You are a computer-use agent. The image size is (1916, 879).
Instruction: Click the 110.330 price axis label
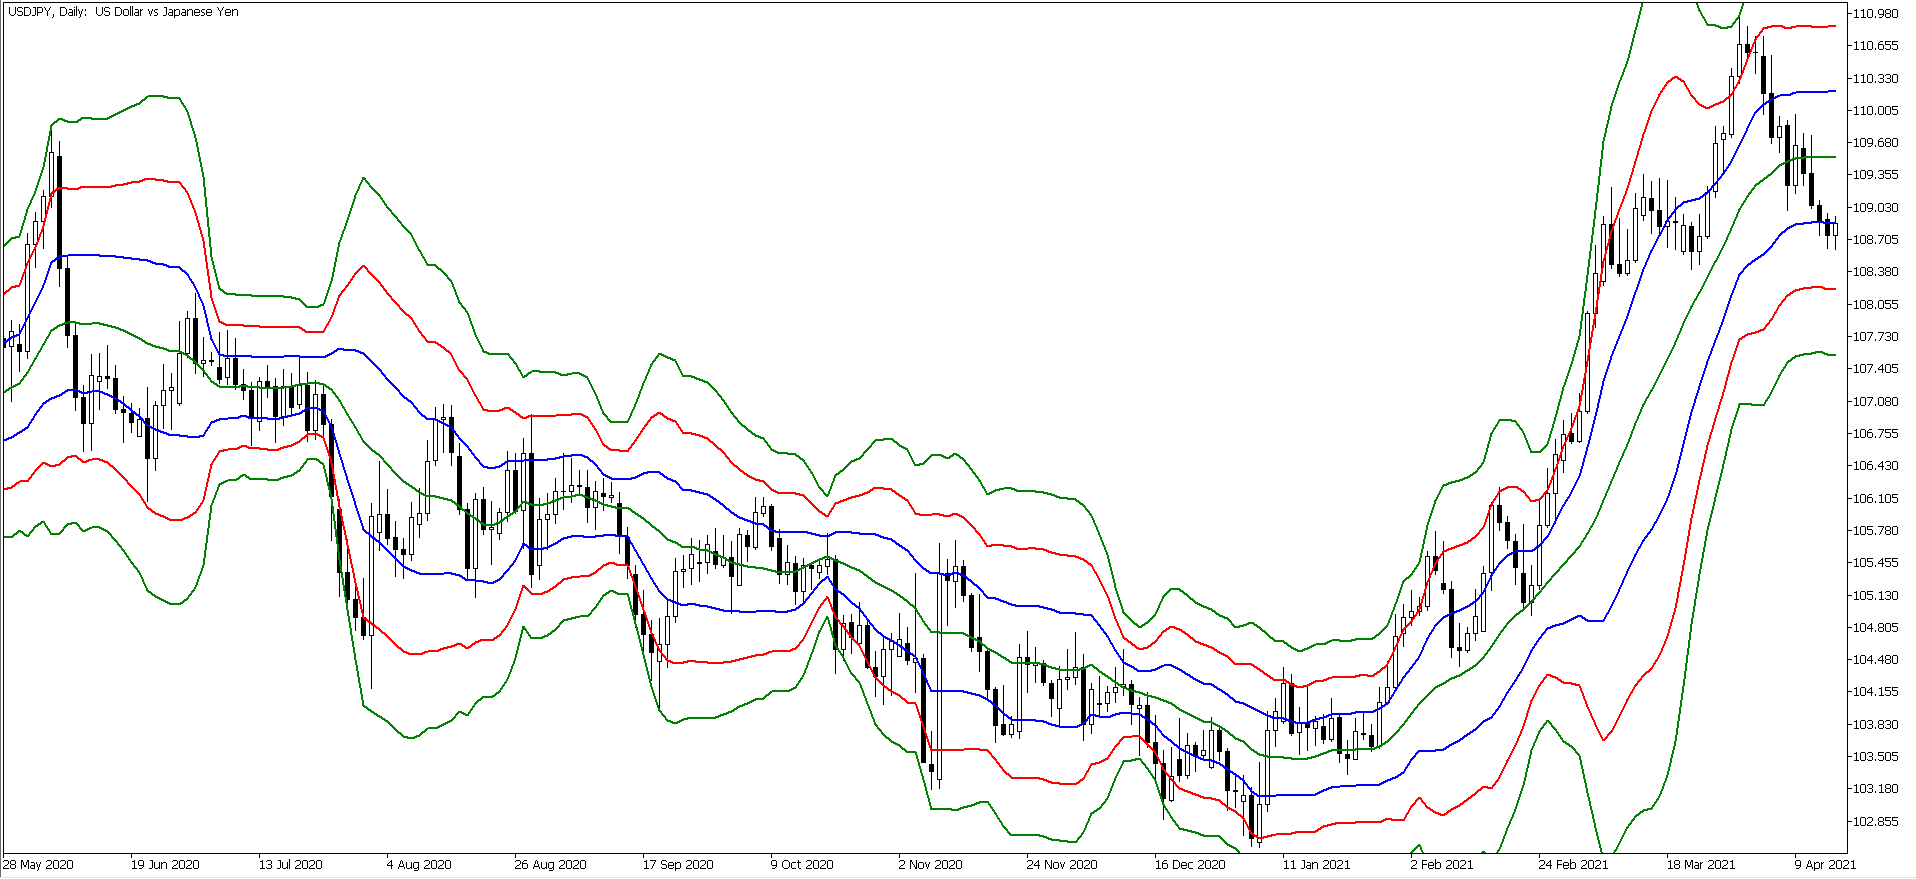coord(1875,78)
